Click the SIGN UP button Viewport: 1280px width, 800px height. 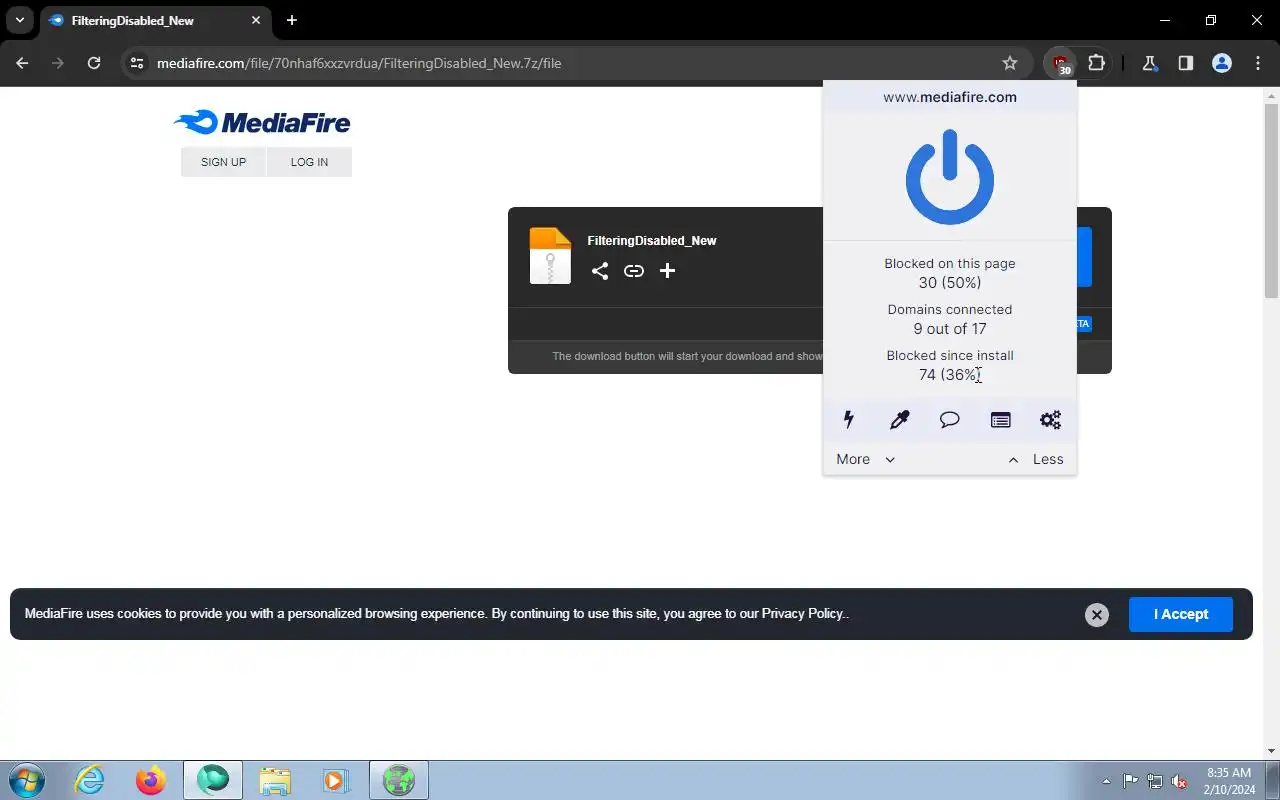coord(223,162)
